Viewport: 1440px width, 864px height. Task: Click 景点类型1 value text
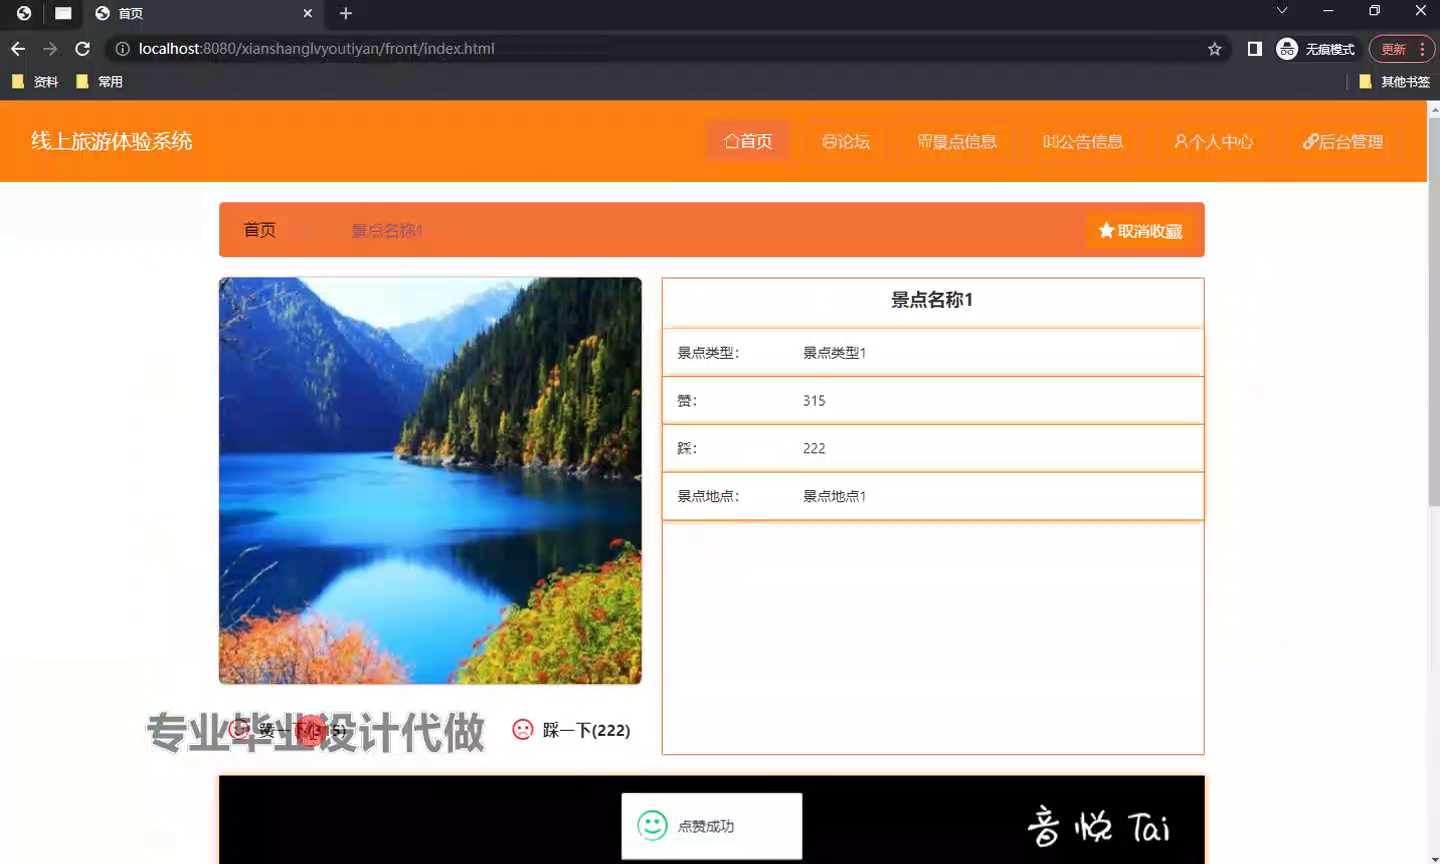834,352
